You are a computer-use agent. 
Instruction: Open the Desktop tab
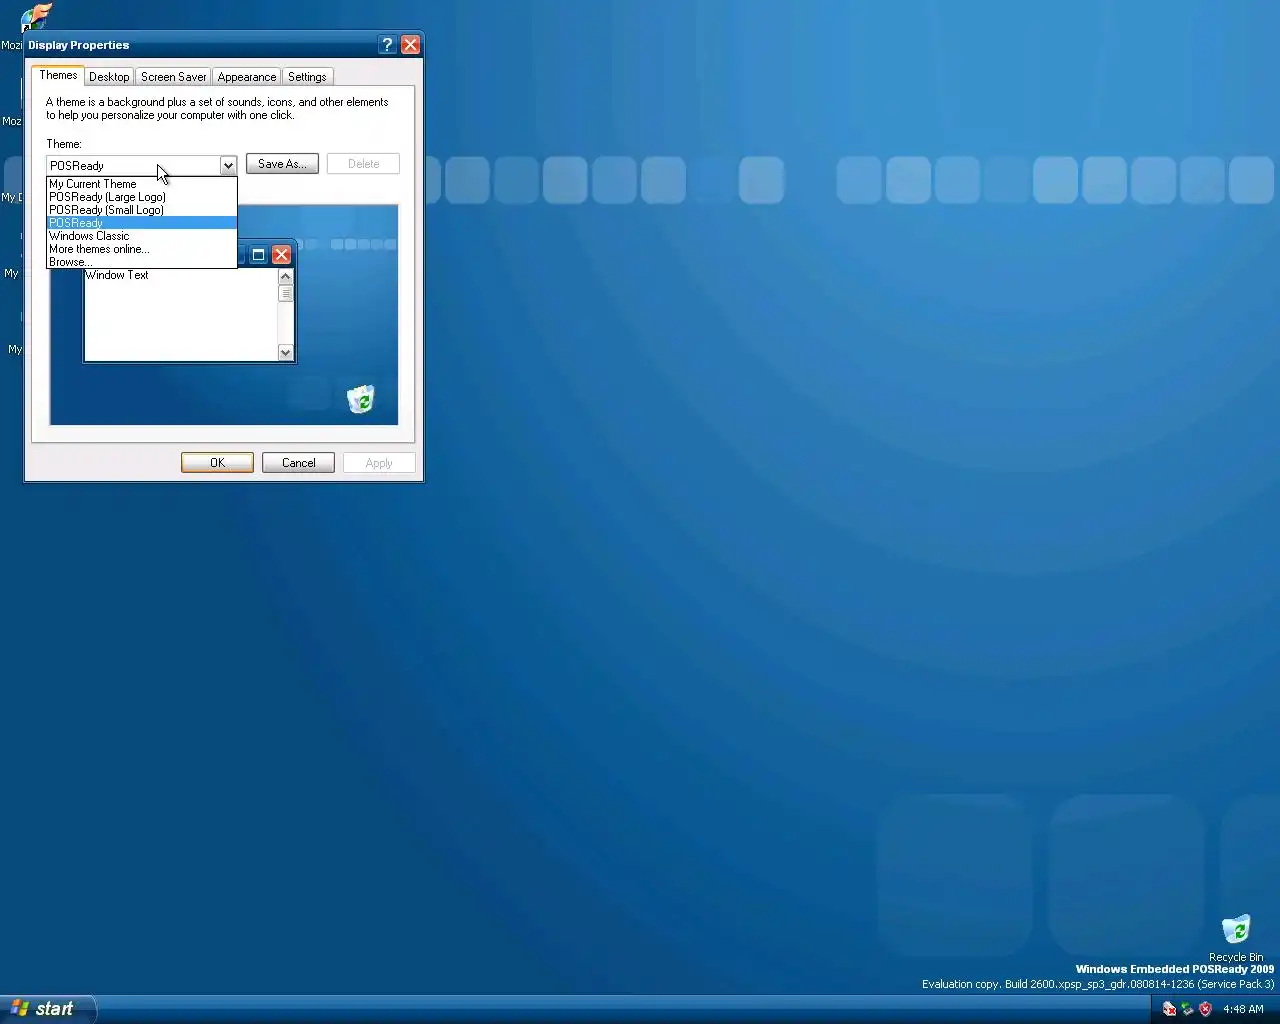[x=109, y=77]
